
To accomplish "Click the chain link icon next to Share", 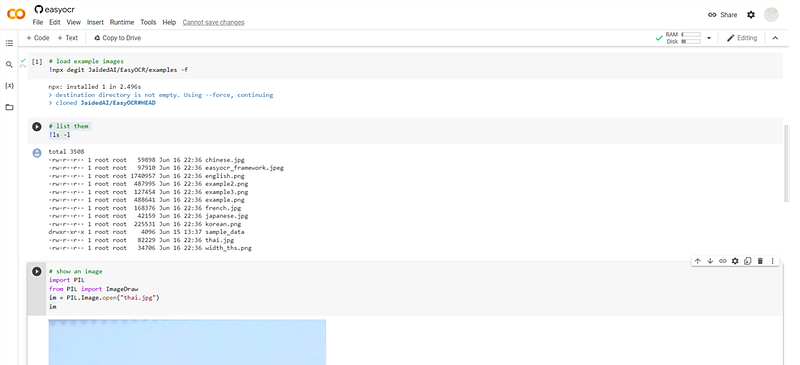I will point(712,15).
